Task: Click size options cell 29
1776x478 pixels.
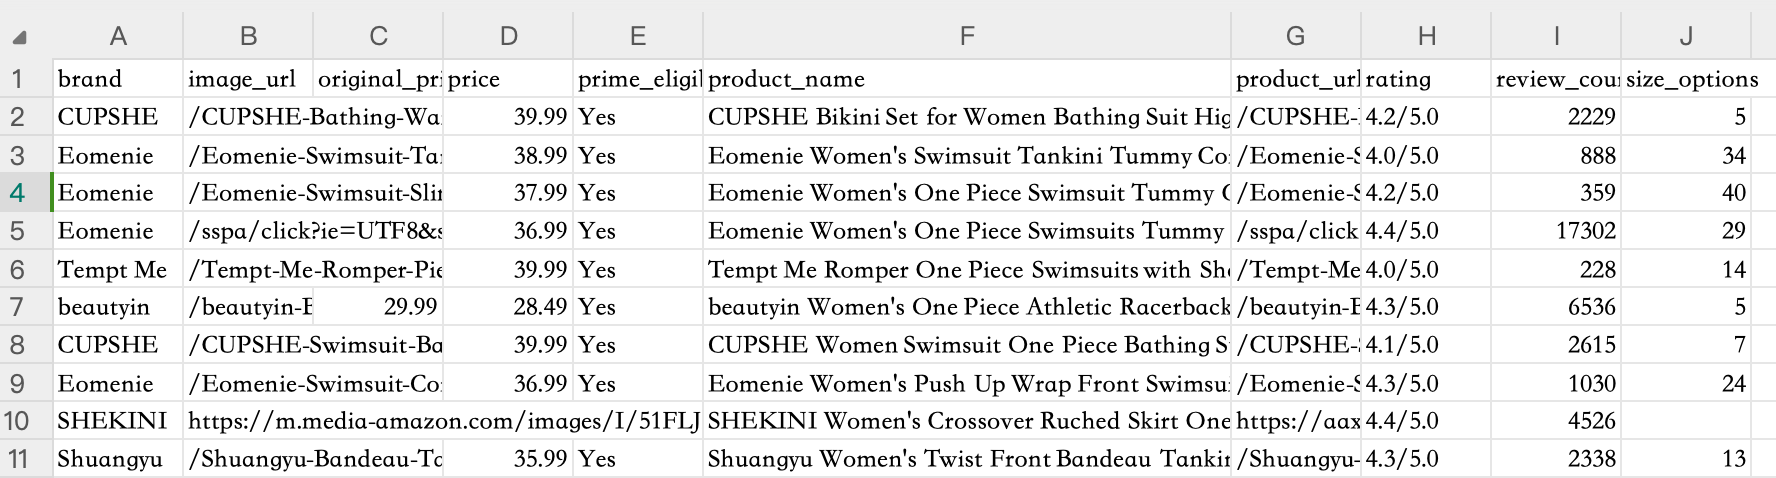Action: 1686,231
